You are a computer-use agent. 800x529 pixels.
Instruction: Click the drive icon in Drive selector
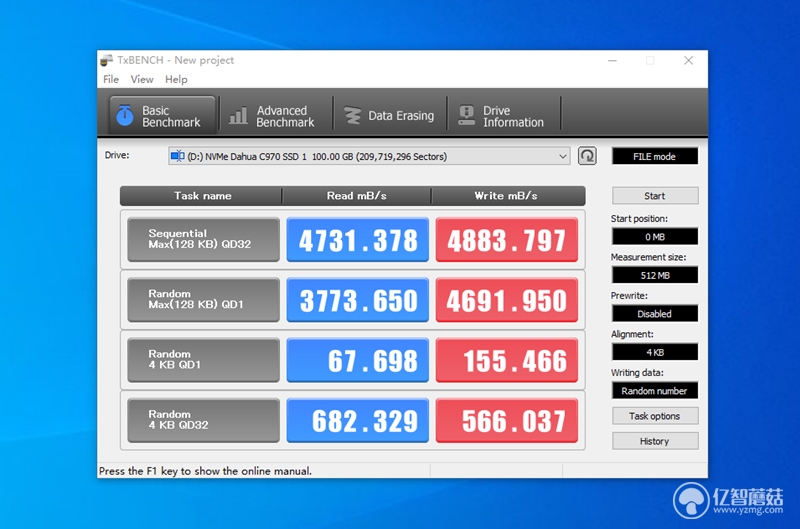(x=178, y=156)
